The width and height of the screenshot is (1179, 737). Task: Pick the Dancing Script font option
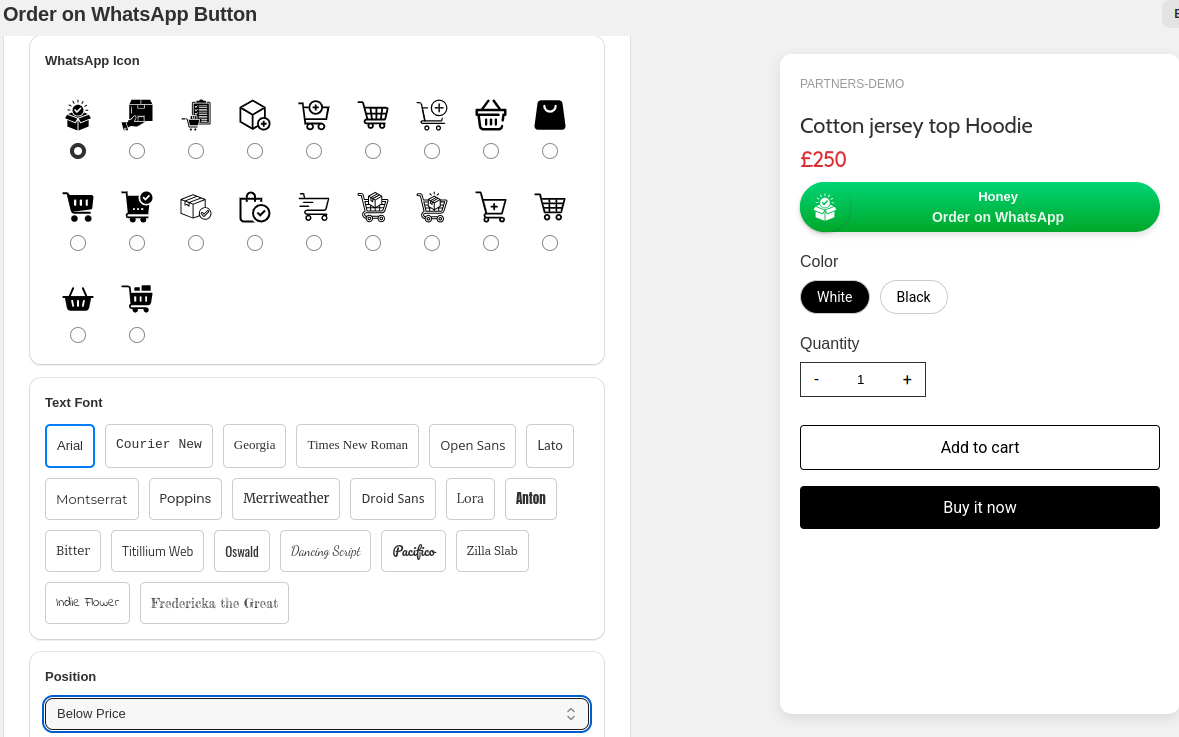tap(325, 551)
